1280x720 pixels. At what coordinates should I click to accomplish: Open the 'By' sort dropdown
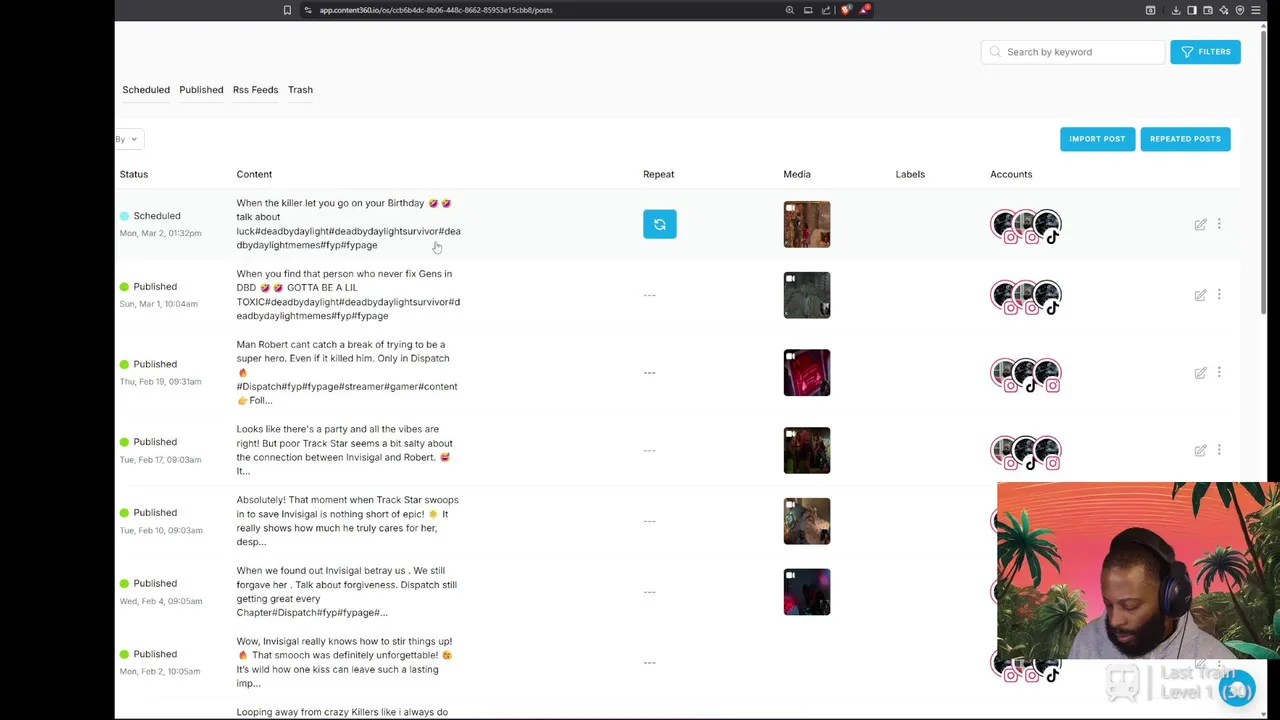click(x=128, y=139)
